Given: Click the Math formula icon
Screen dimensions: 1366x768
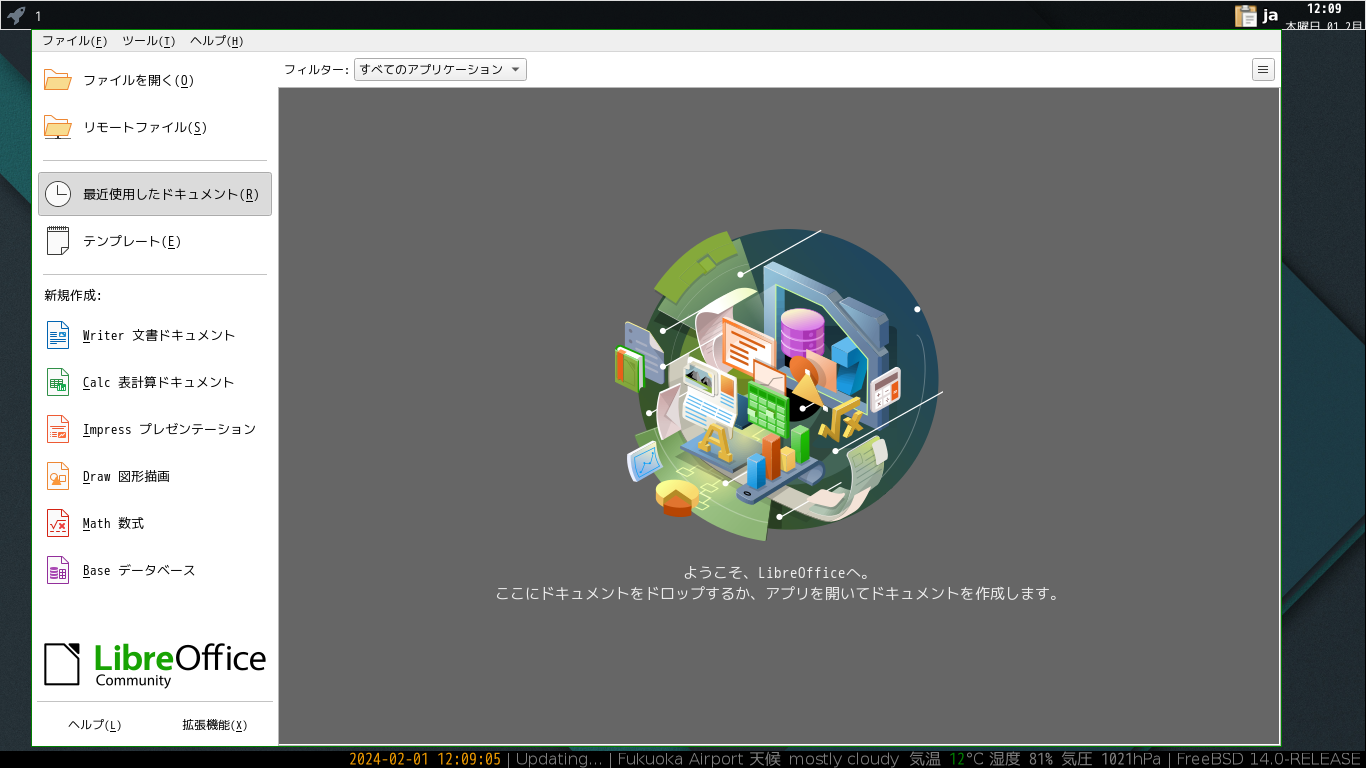Looking at the screenshot, I should coord(58,523).
